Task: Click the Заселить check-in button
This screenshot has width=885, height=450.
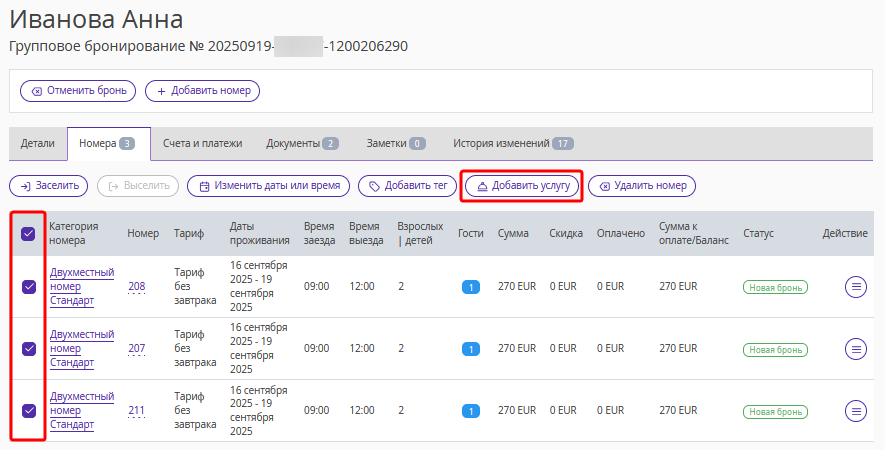Action: (49, 186)
